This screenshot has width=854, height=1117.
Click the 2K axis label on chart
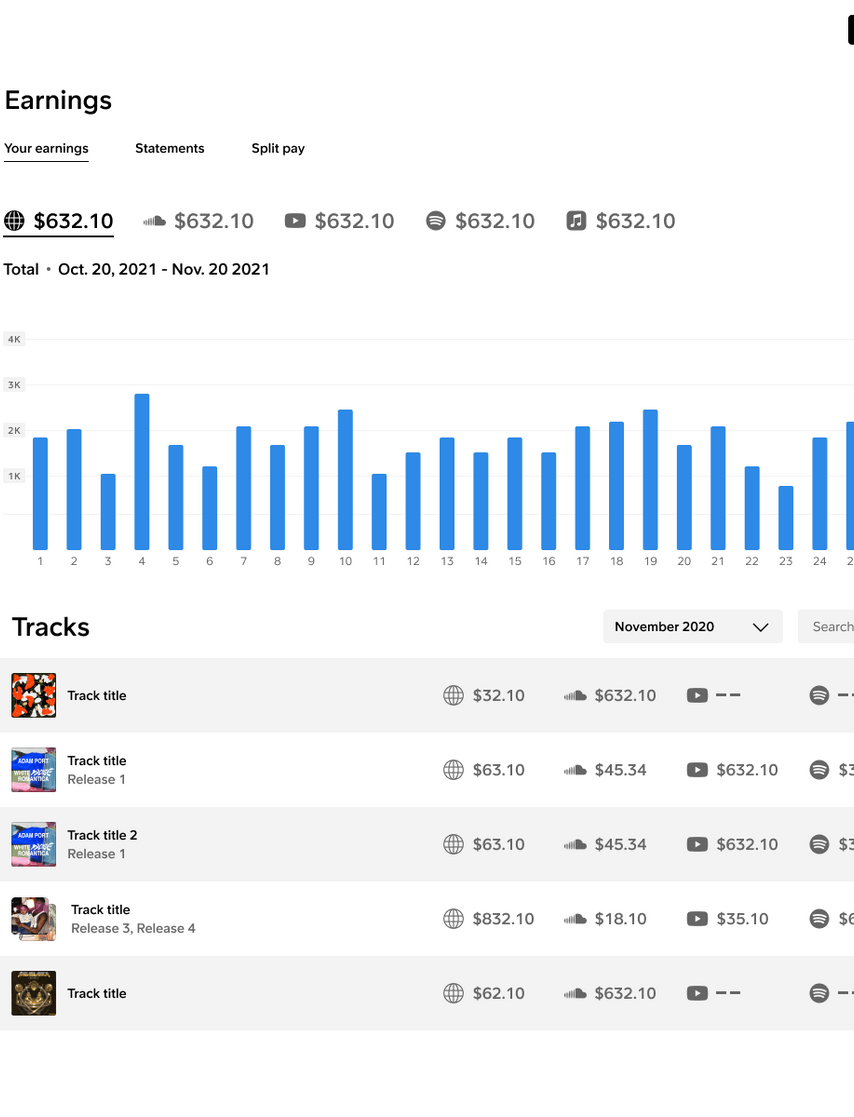(x=14, y=430)
